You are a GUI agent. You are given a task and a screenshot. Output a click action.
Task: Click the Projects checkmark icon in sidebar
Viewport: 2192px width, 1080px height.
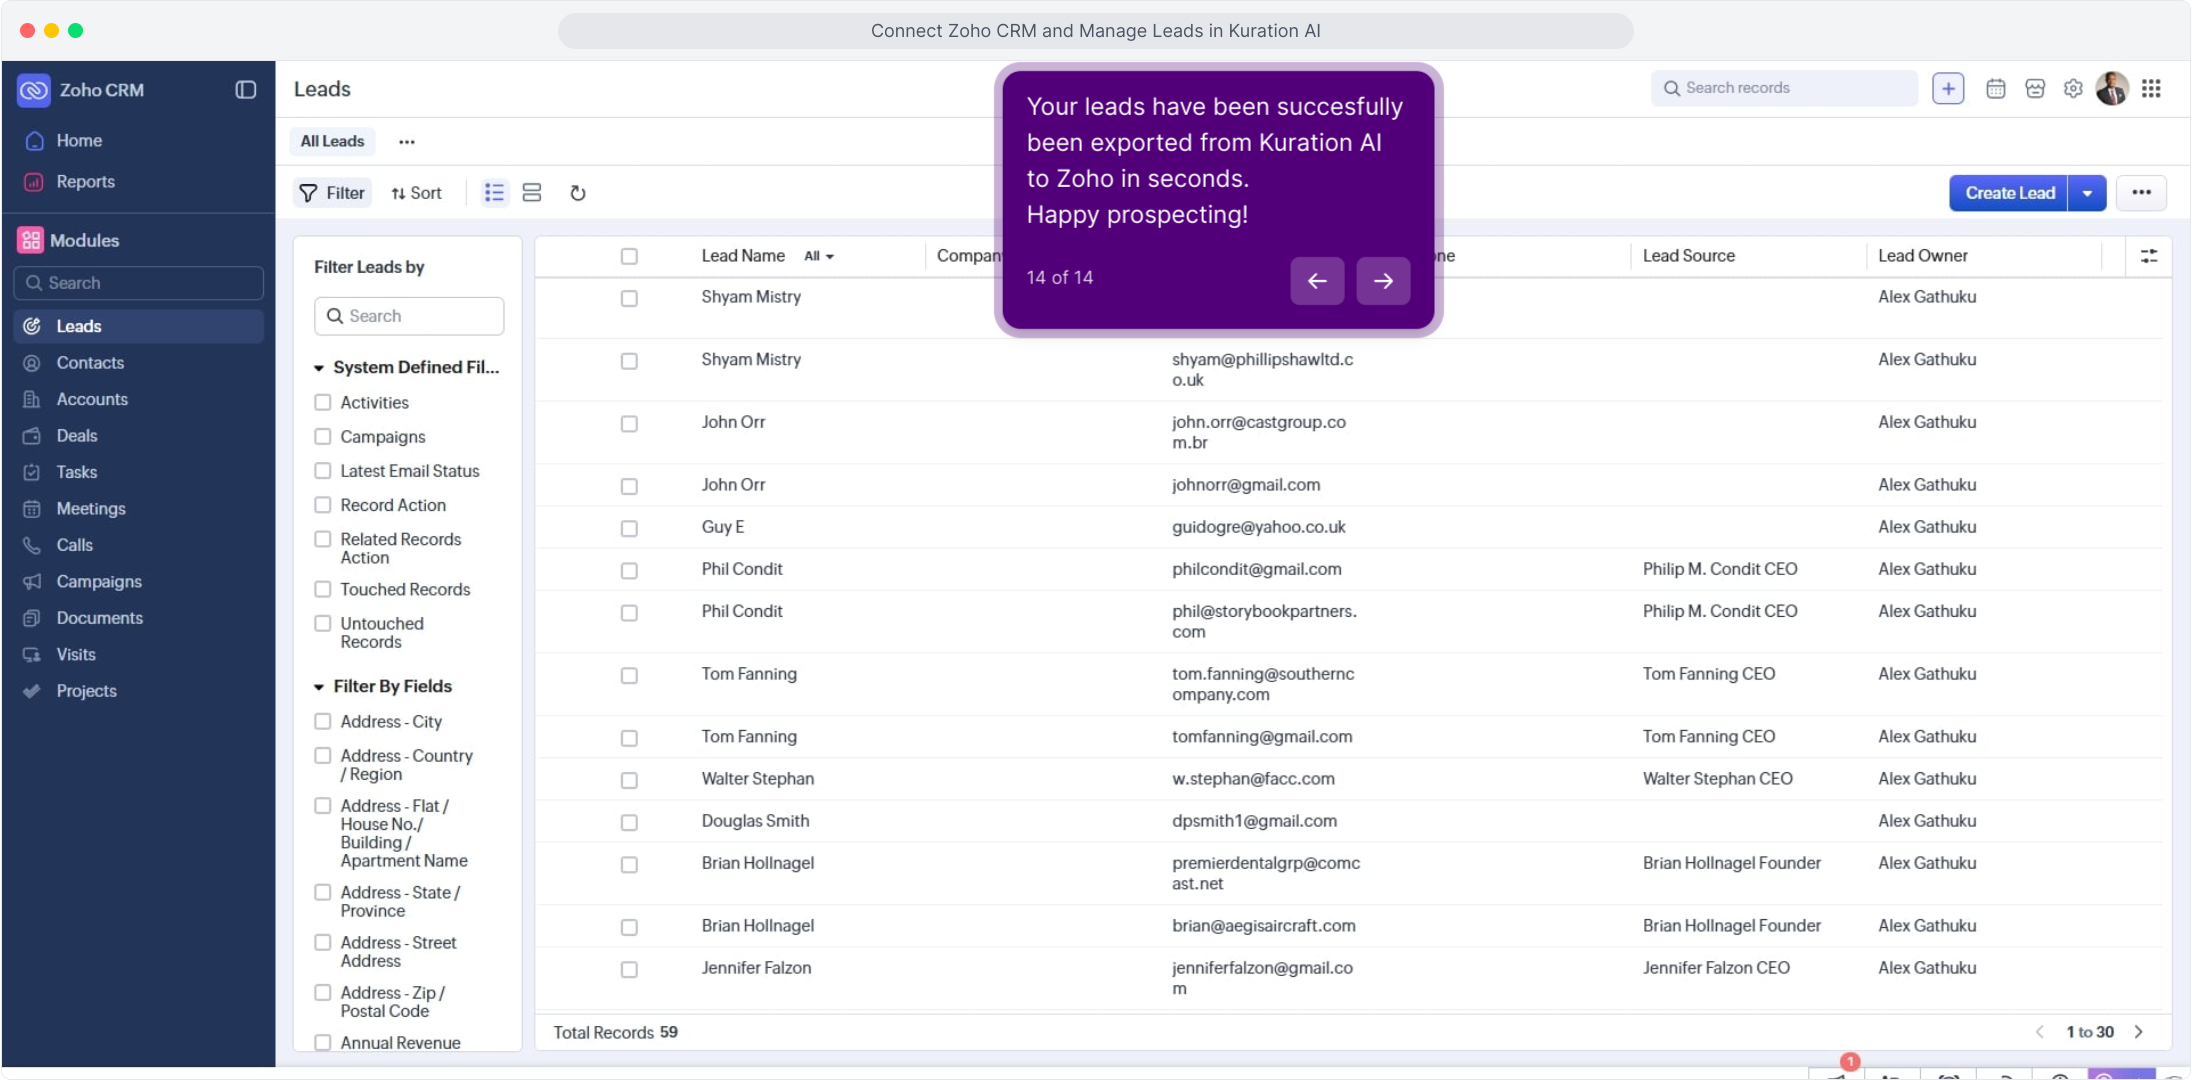pyautogui.click(x=32, y=691)
